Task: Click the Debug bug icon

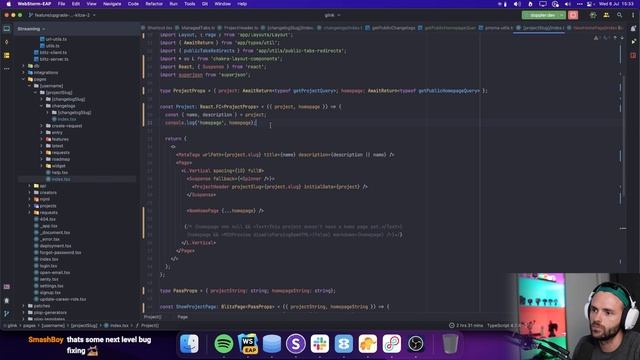Action: coord(593,15)
